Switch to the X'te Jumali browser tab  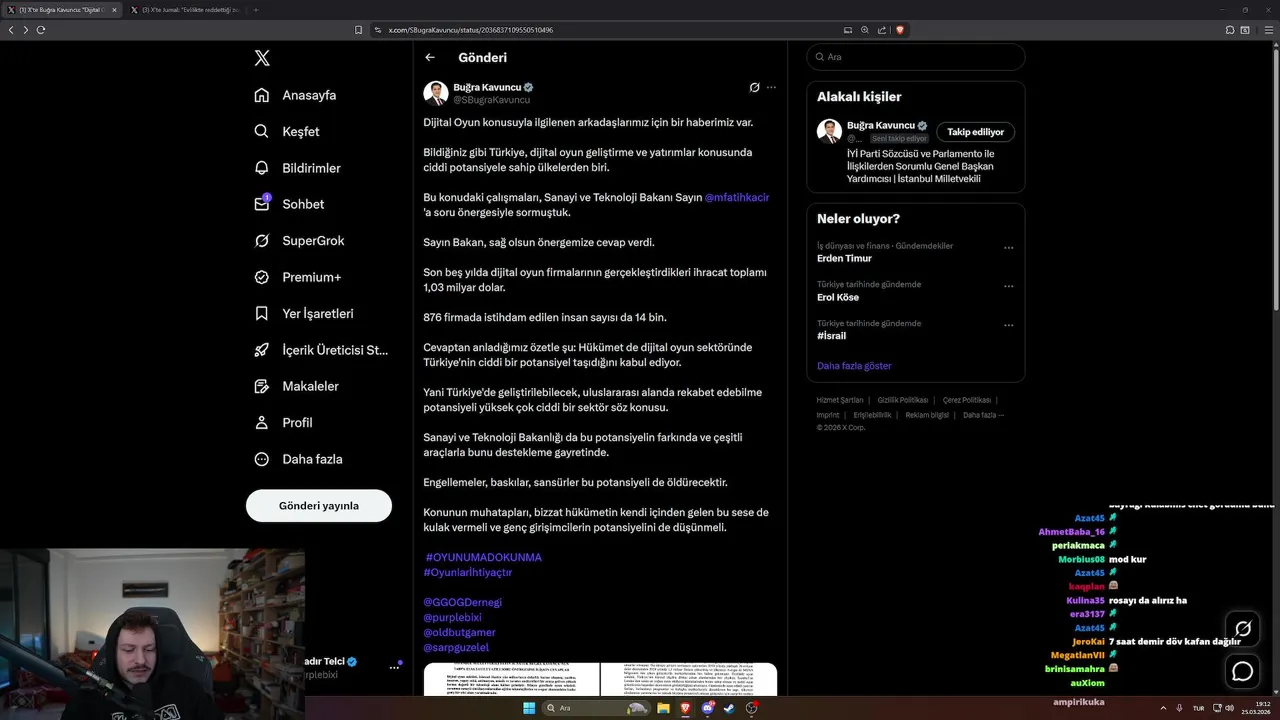(185, 10)
